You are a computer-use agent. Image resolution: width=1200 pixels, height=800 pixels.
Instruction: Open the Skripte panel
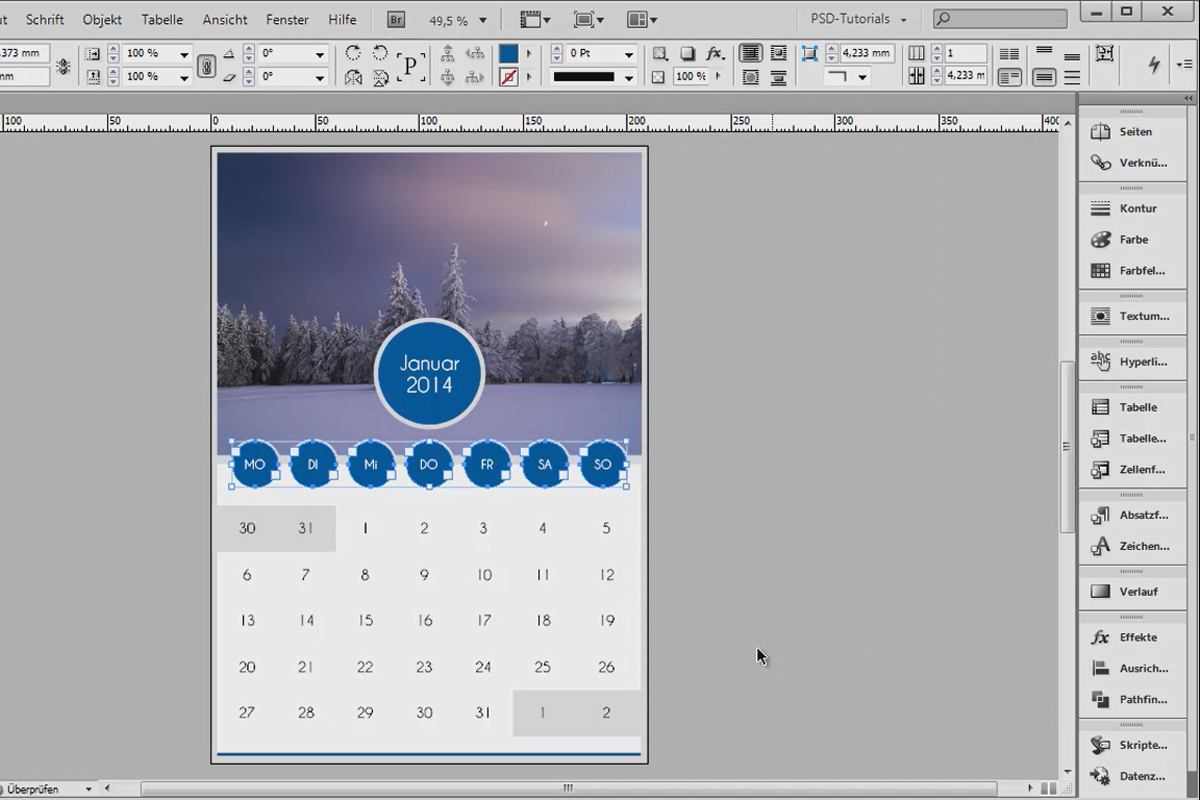pyautogui.click(x=1130, y=746)
